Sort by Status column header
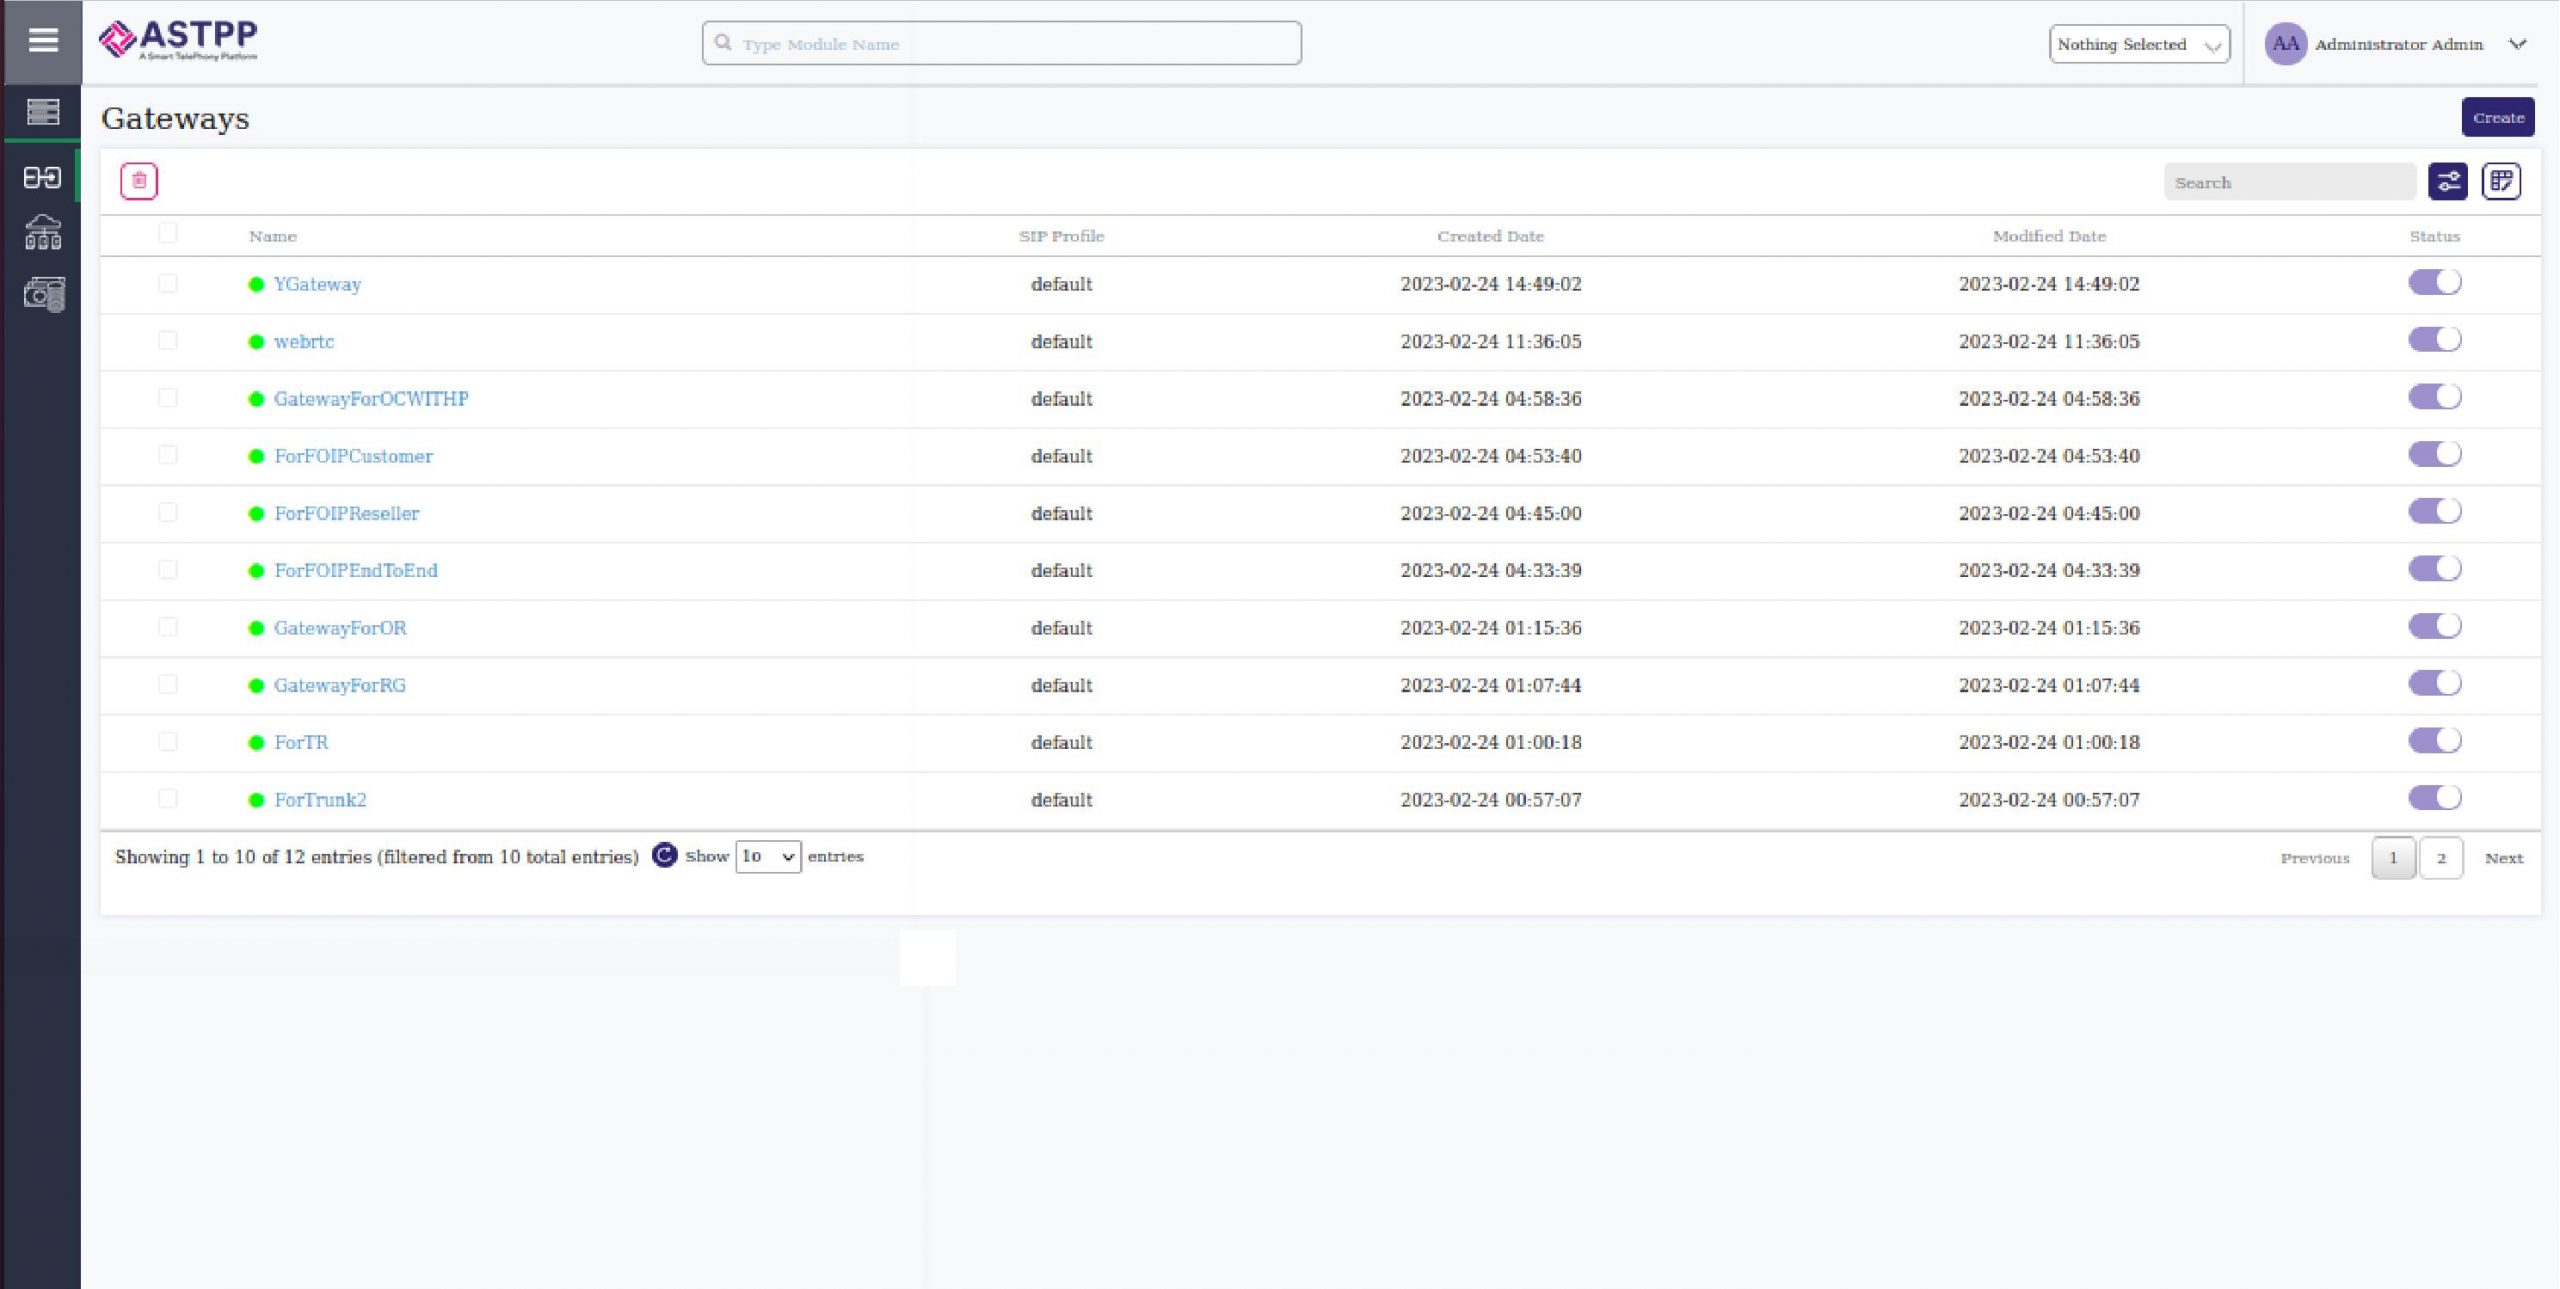 point(2434,237)
